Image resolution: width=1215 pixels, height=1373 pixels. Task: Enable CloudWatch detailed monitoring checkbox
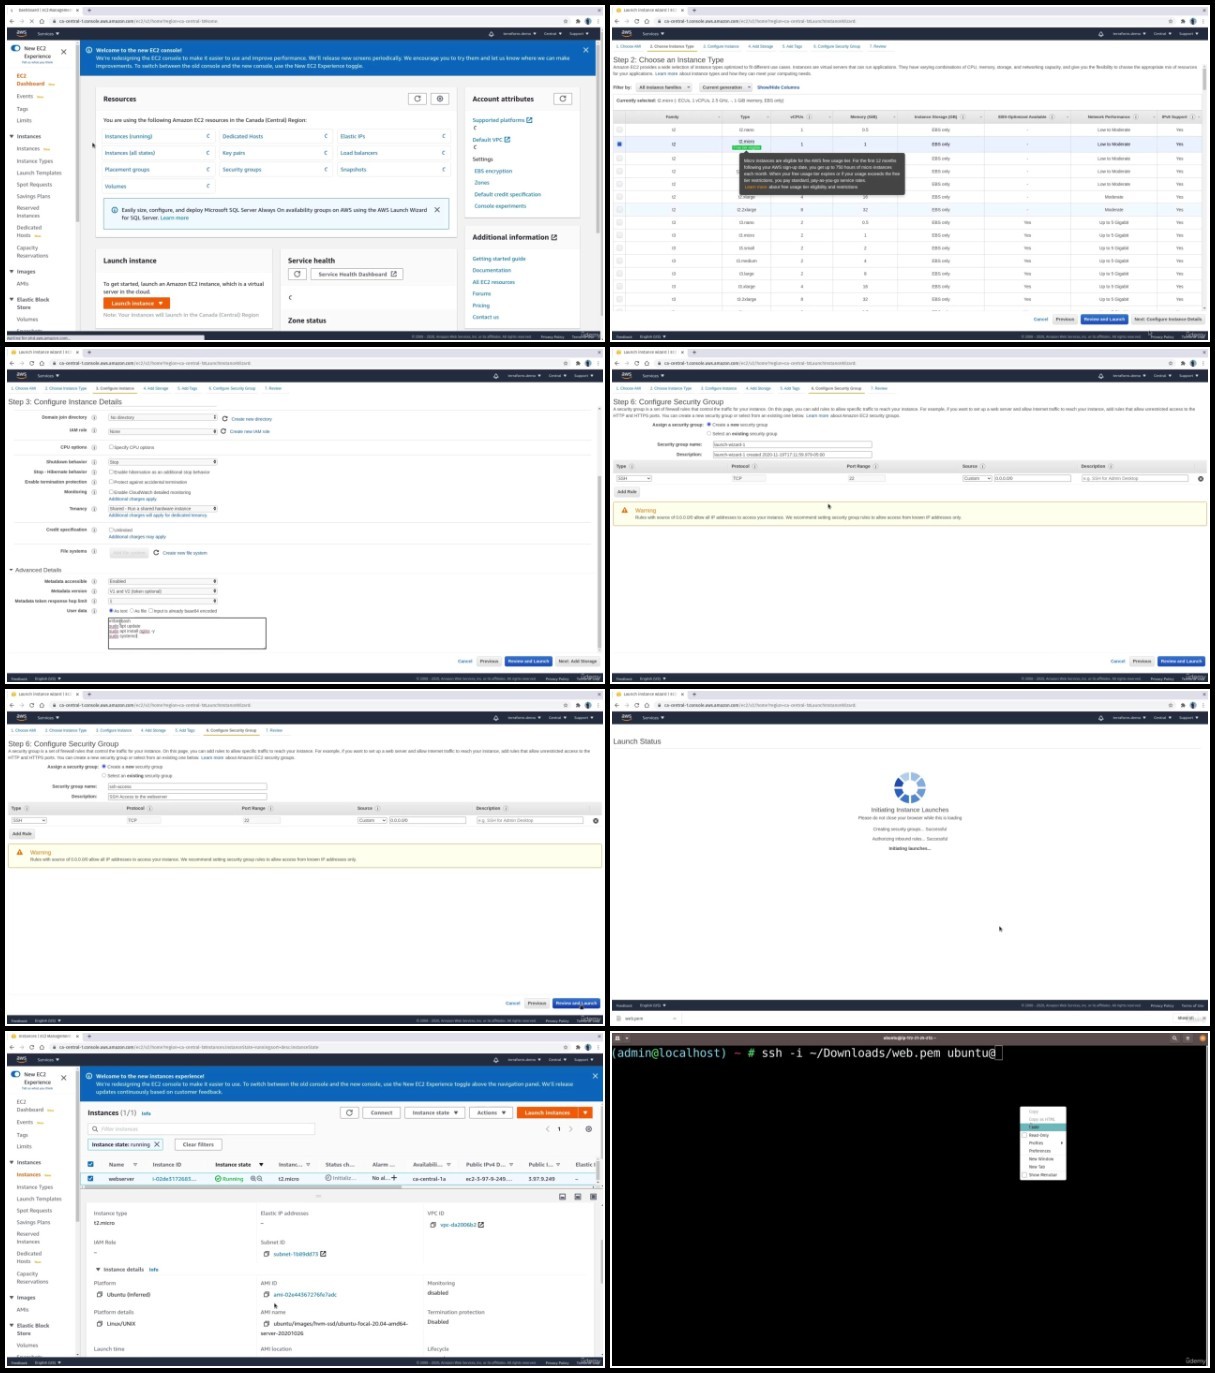tap(111, 492)
